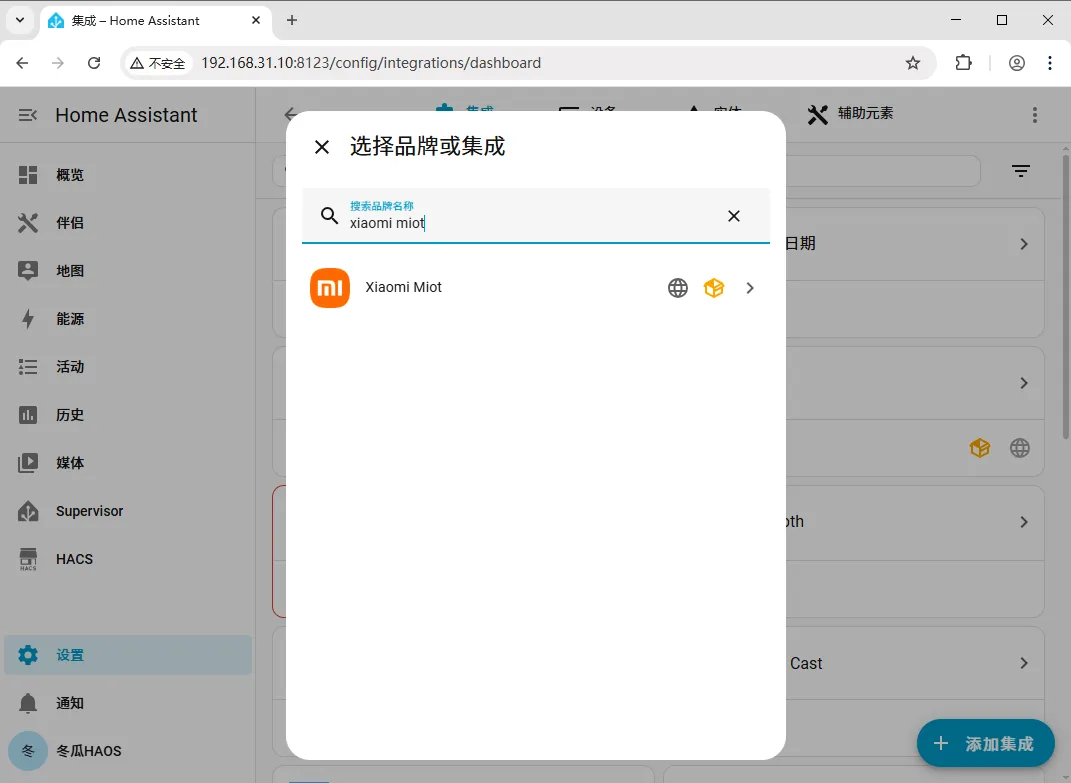Open a new browser tab
This screenshot has width=1071, height=783.
pos(292,20)
